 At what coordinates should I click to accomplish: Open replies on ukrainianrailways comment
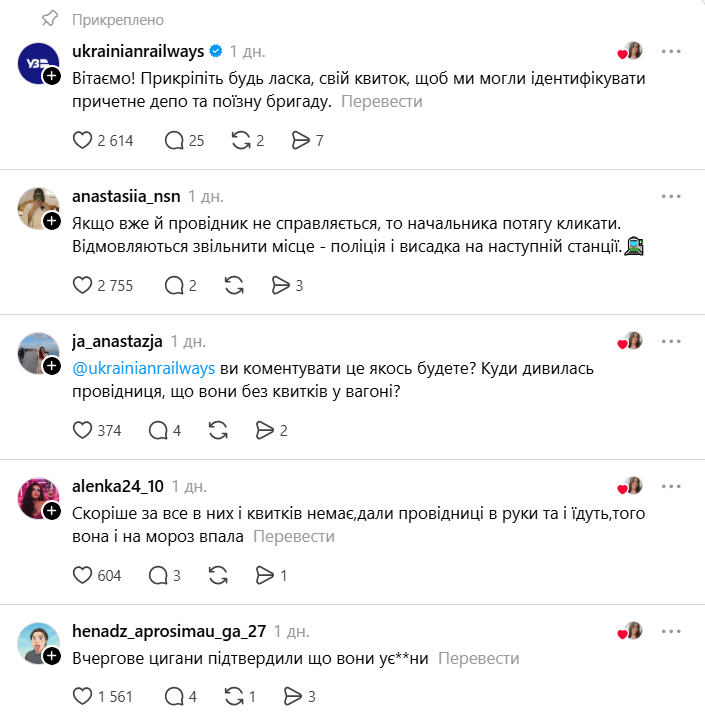pos(172,141)
